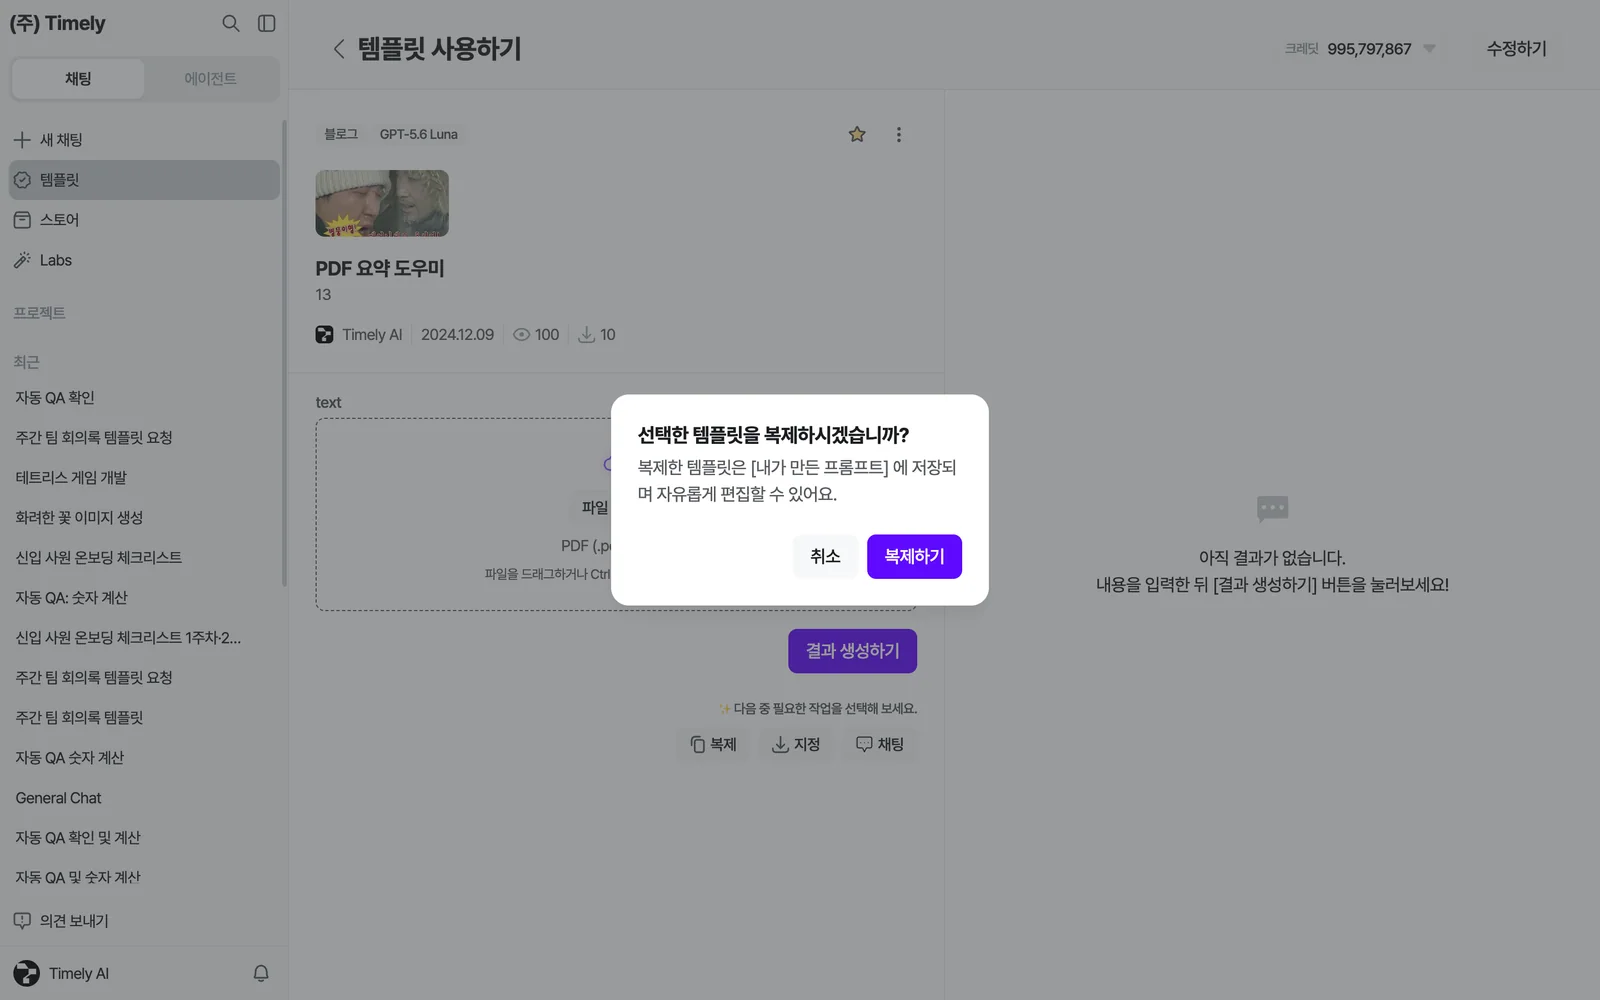Click the Timely AI author icon
Image resolution: width=1600 pixels, height=1000 pixels.
(x=324, y=335)
